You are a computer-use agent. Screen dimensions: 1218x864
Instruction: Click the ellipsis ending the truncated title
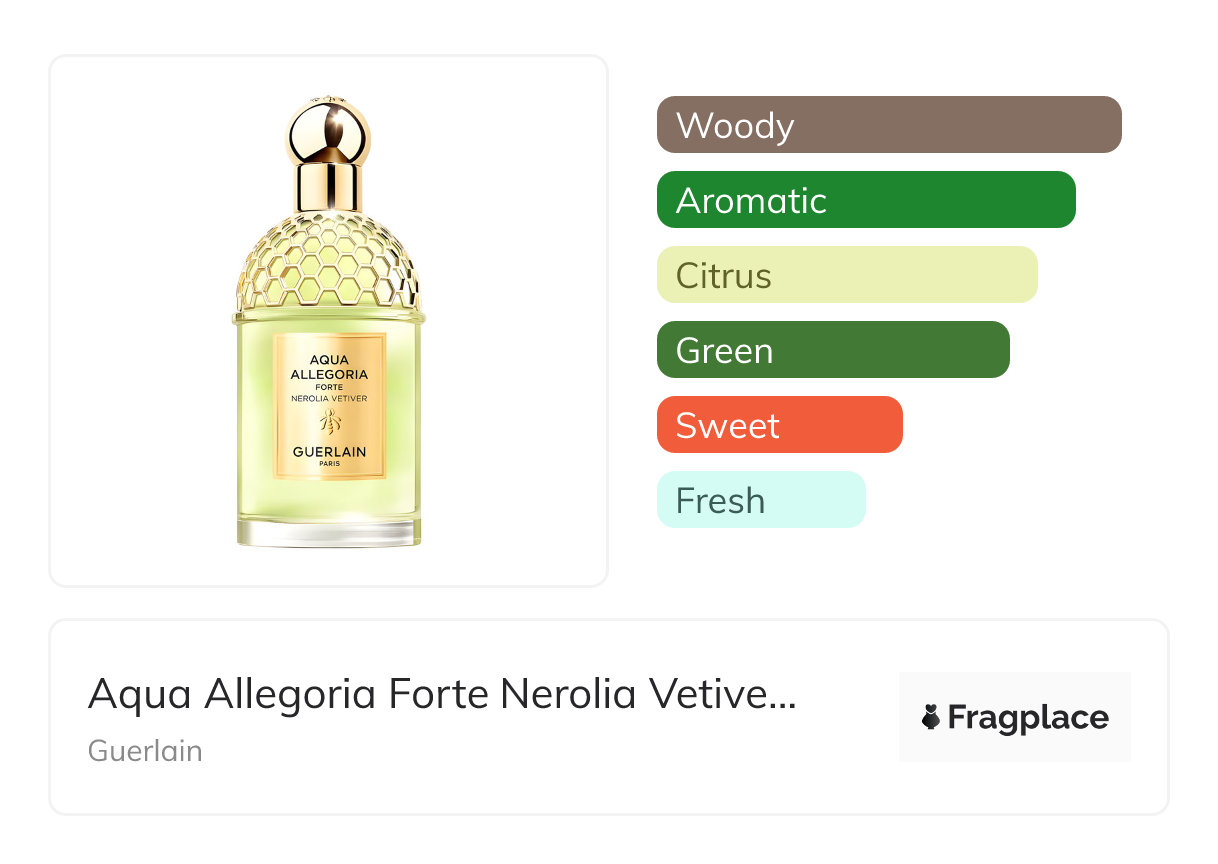coord(785,695)
